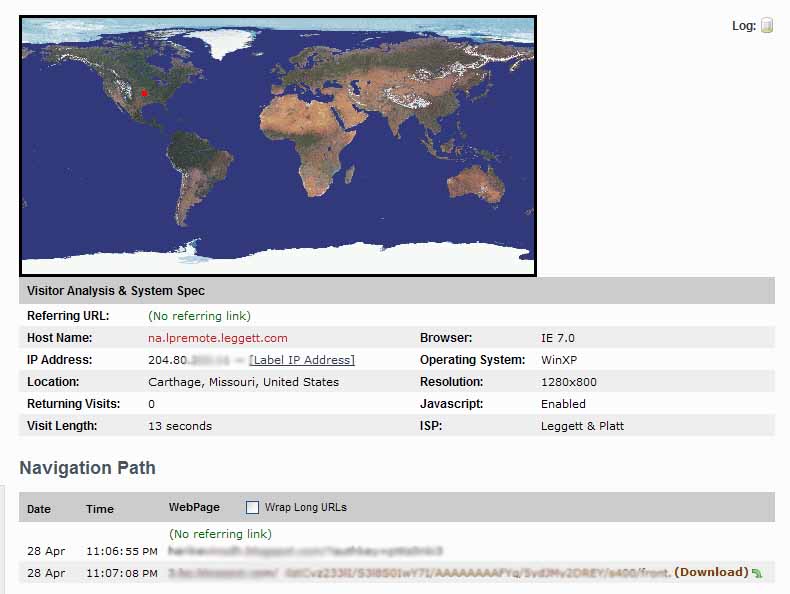Enable the Wrap Long URLs checkbox
The height and width of the screenshot is (594, 790).
(252, 507)
